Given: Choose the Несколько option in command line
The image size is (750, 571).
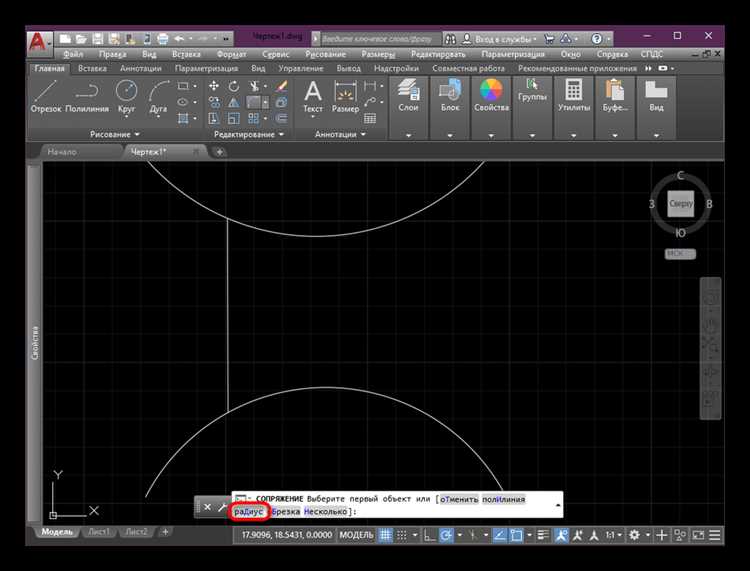Looking at the screenshot, I should [326, 511].
